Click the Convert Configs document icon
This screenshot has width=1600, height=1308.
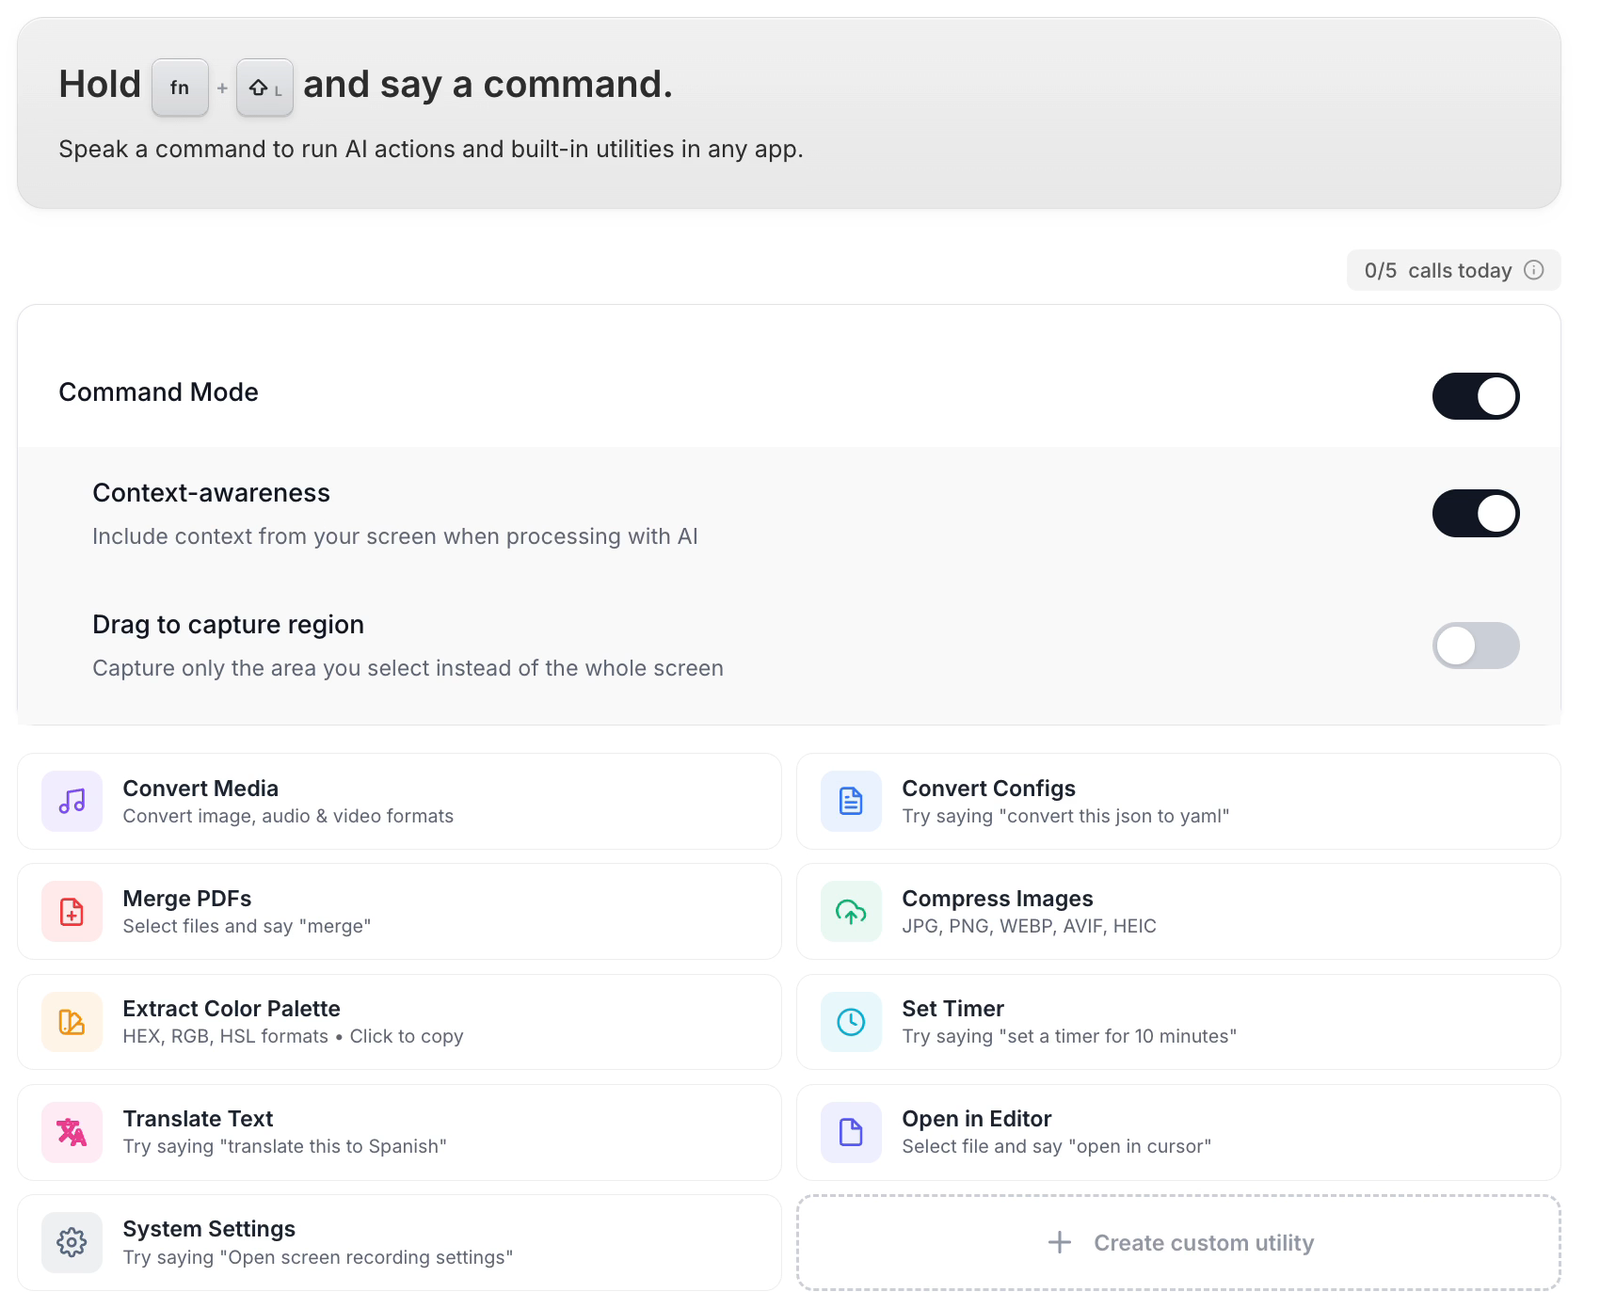pos(851,801)
